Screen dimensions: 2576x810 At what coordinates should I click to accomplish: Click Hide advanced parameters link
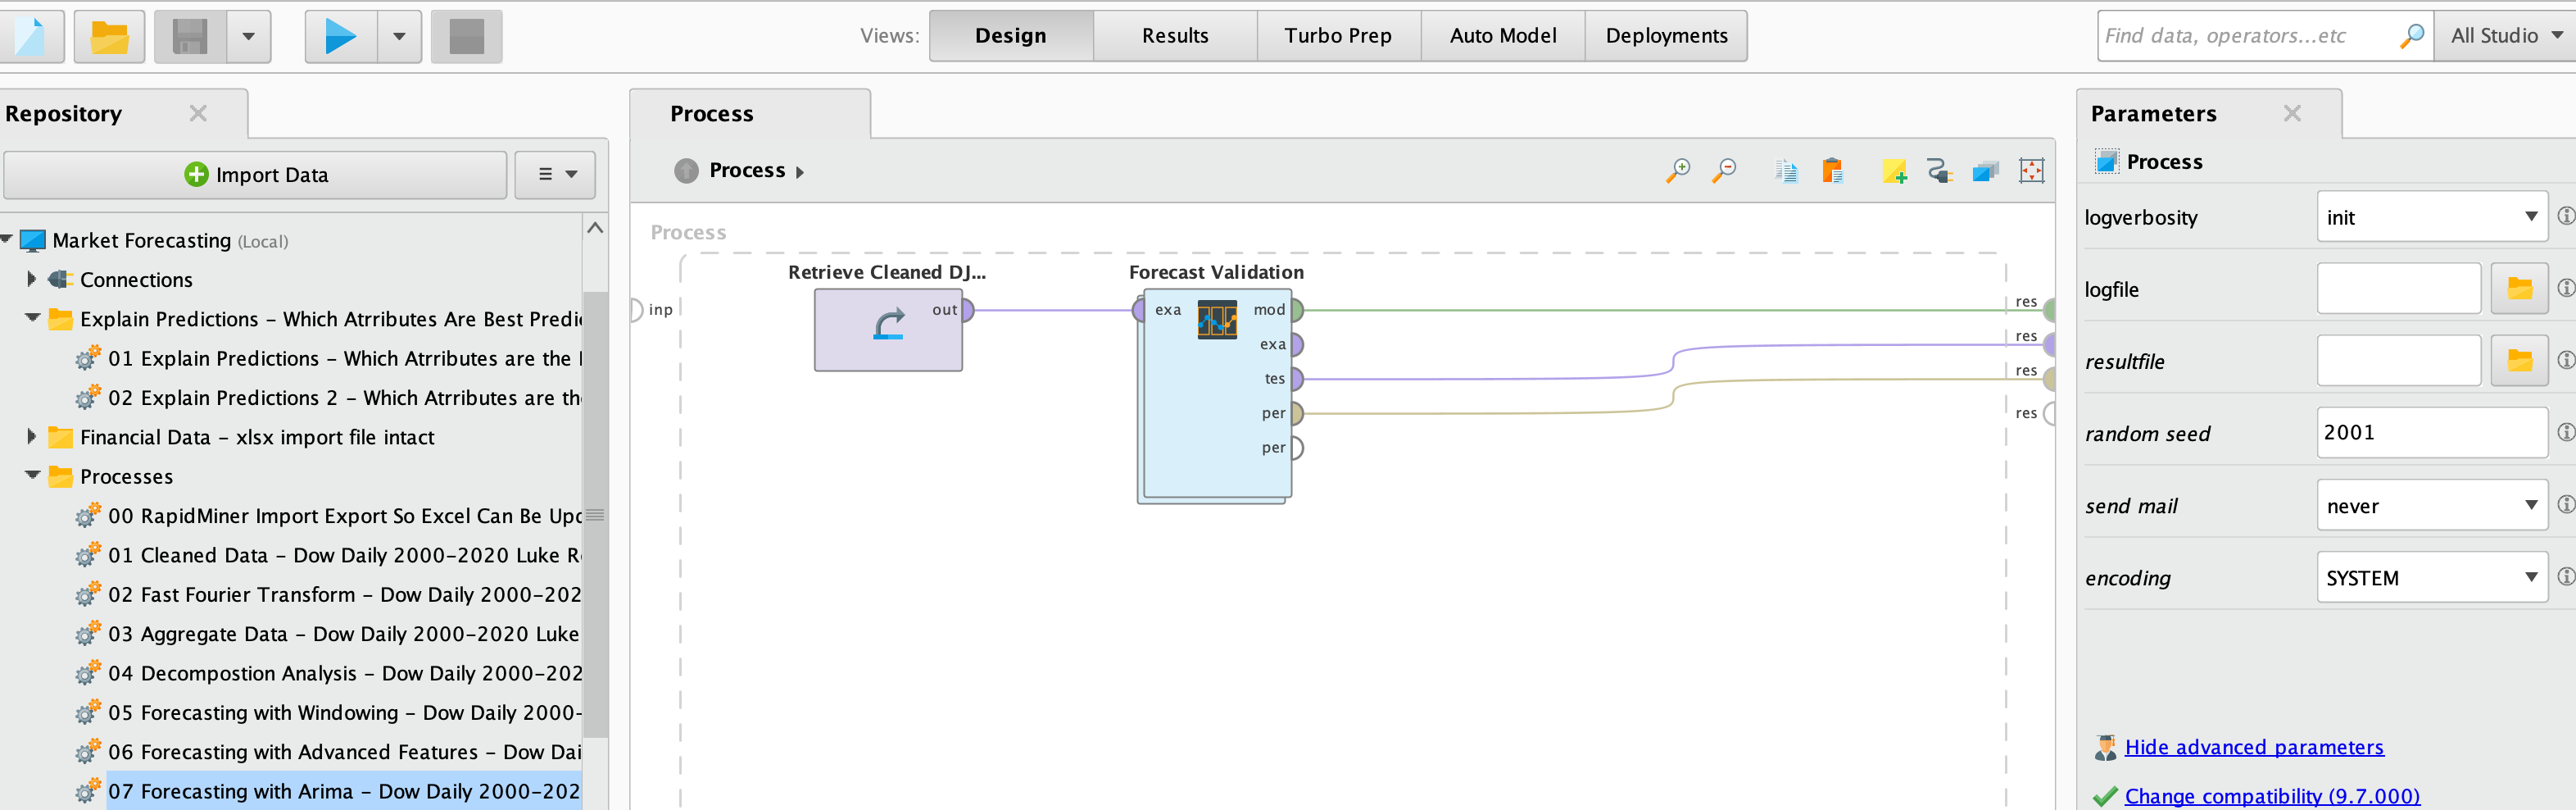2254,747
